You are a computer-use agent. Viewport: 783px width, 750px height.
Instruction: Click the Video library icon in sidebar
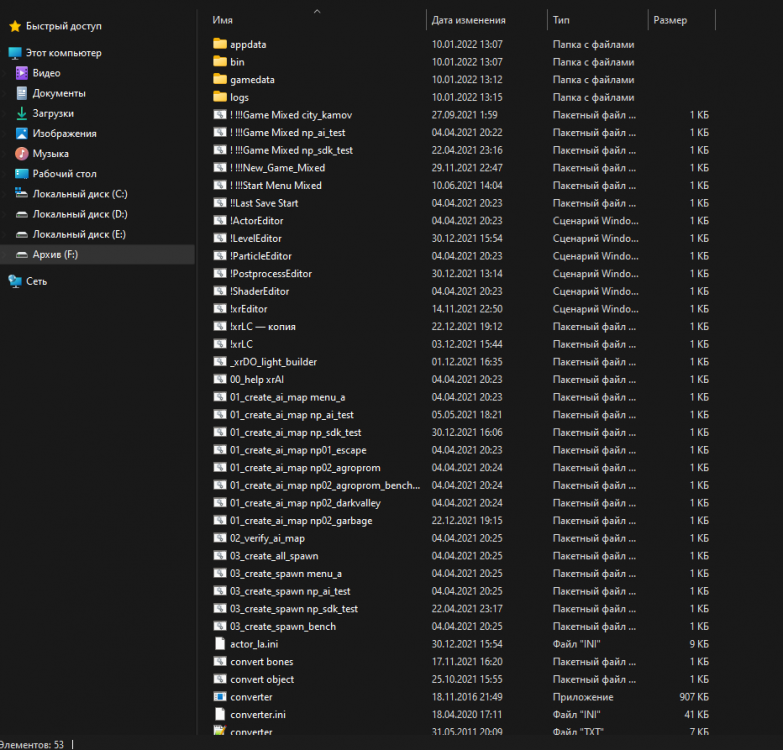(22, 73)
